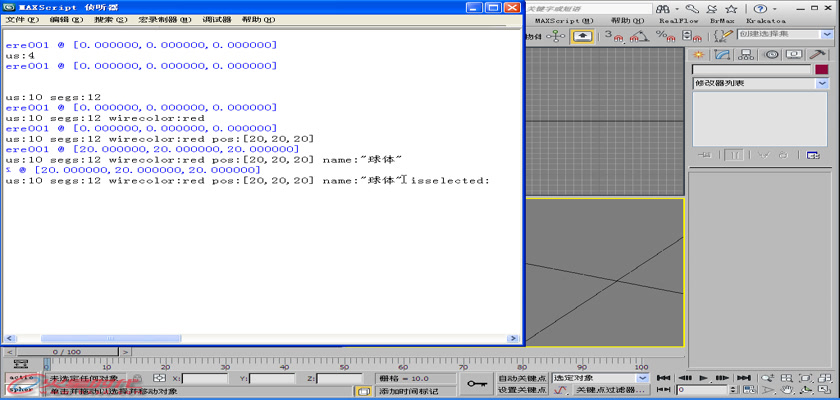The image size is (840, 400).
Task: Click the satellite communication center icon
Action: [711, 9]
